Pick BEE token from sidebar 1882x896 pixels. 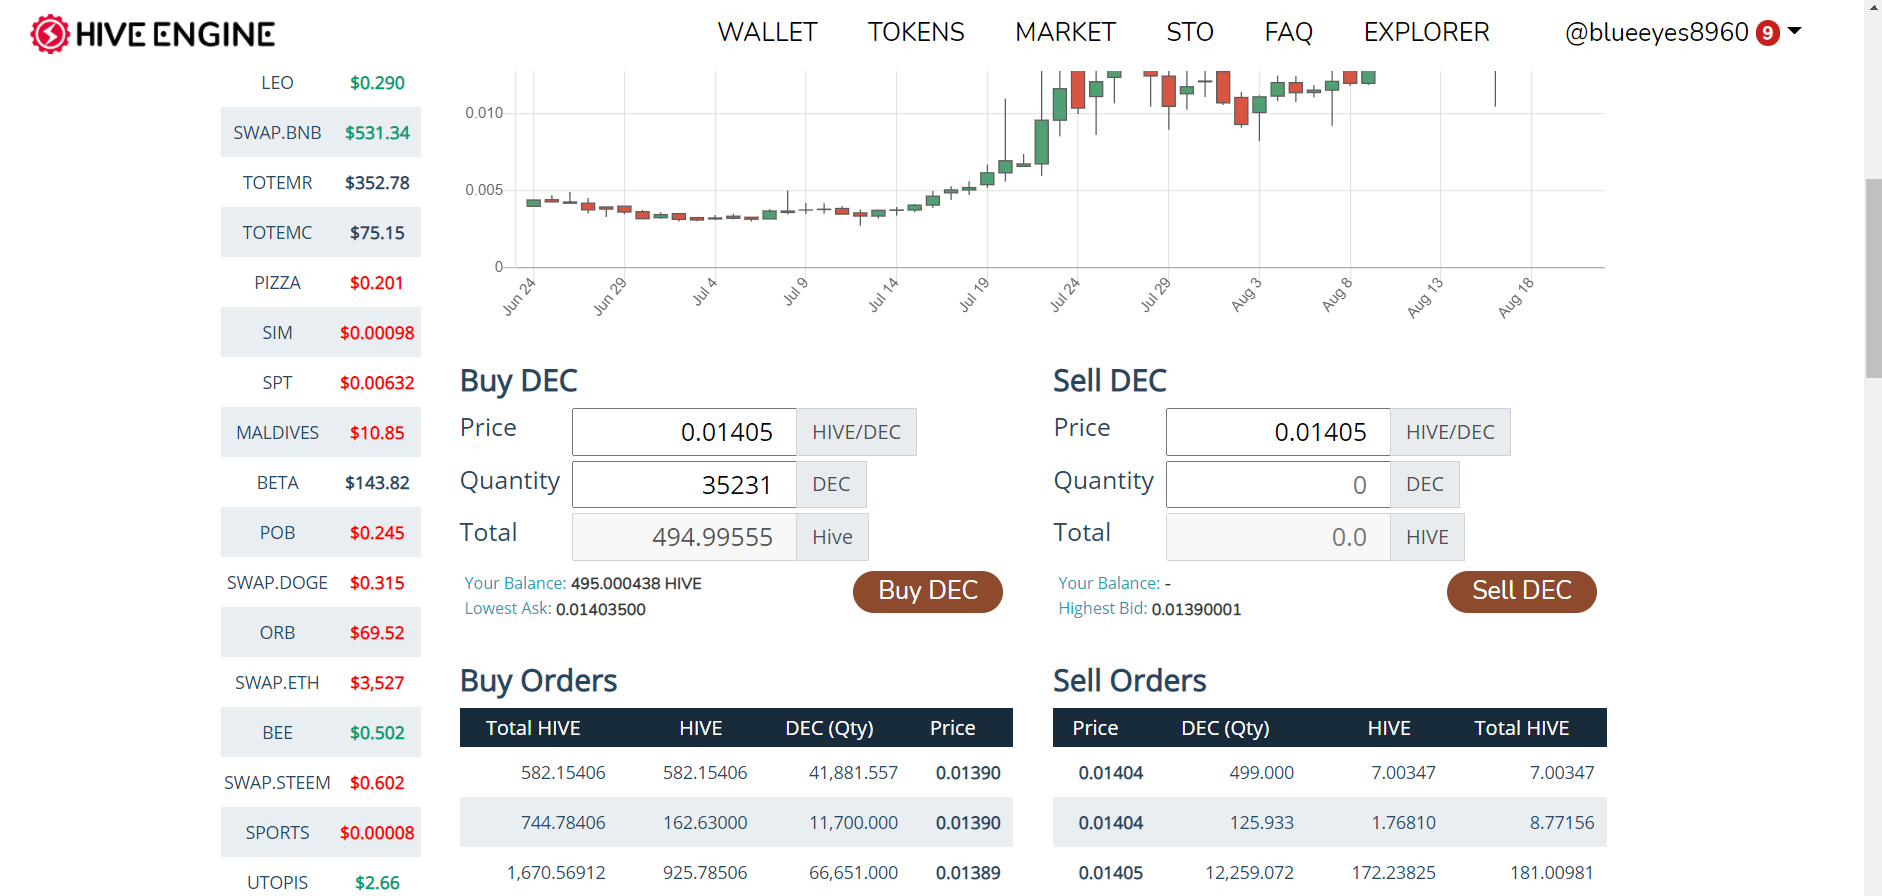point(321,732)
